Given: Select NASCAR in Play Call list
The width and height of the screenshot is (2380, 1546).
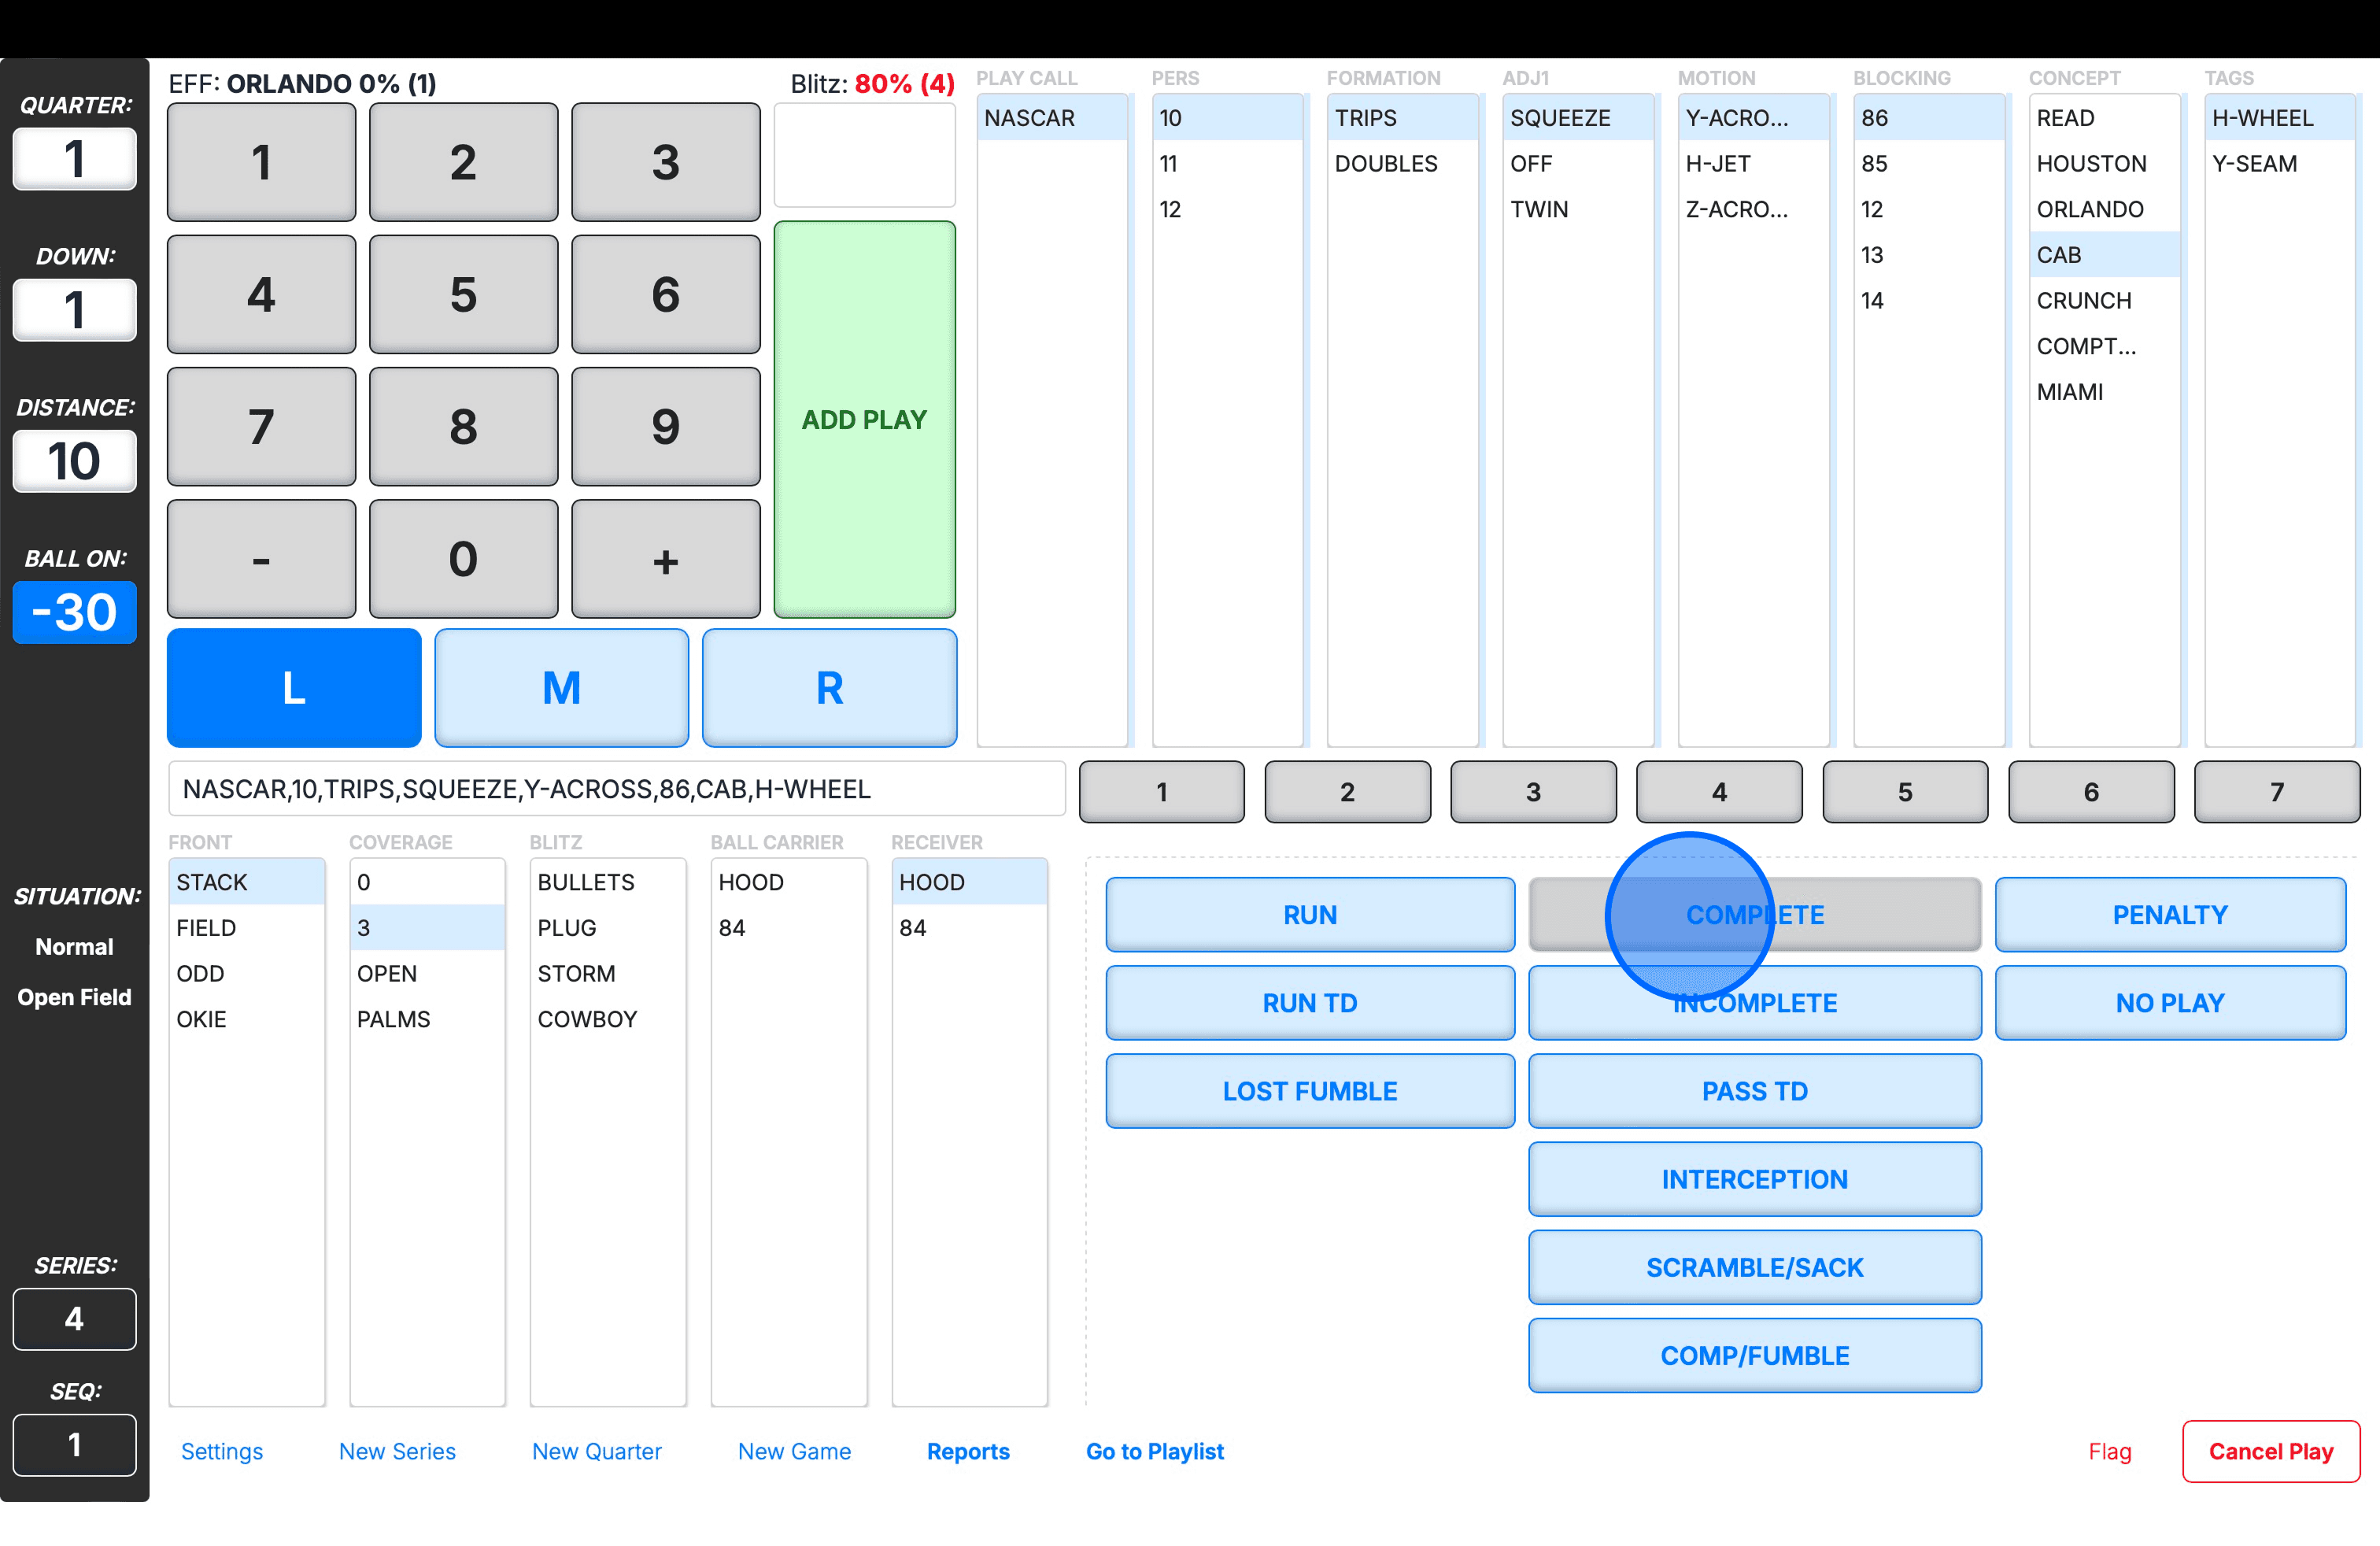Looking at the screenshot, I should (x=1052, y=118).
